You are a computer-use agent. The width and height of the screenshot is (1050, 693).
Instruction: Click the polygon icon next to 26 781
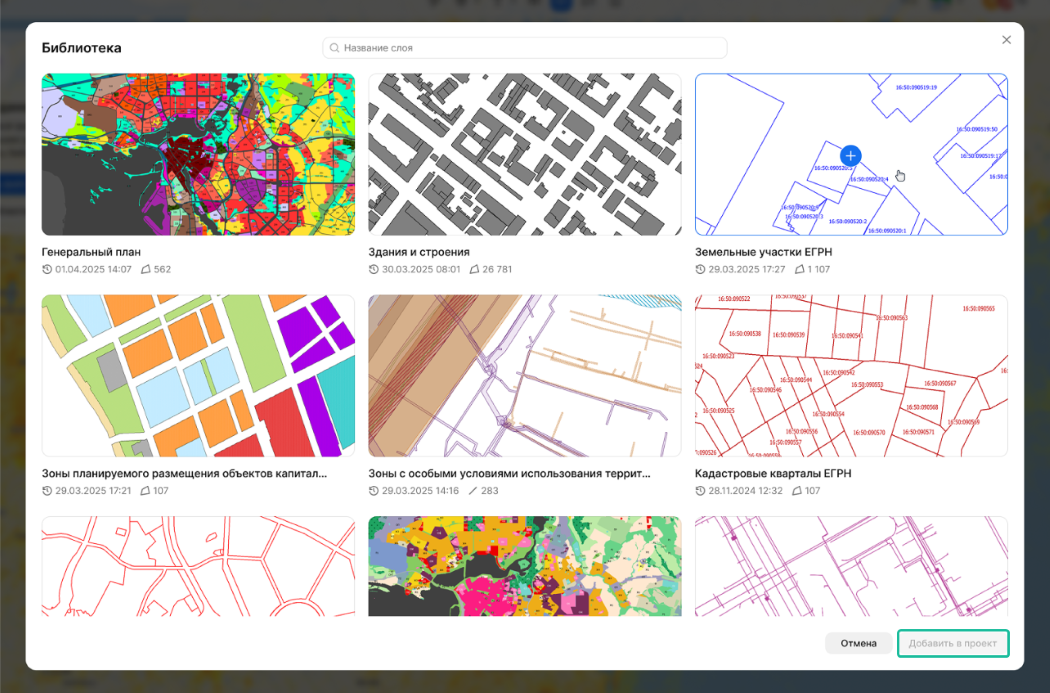pos(474,270)
